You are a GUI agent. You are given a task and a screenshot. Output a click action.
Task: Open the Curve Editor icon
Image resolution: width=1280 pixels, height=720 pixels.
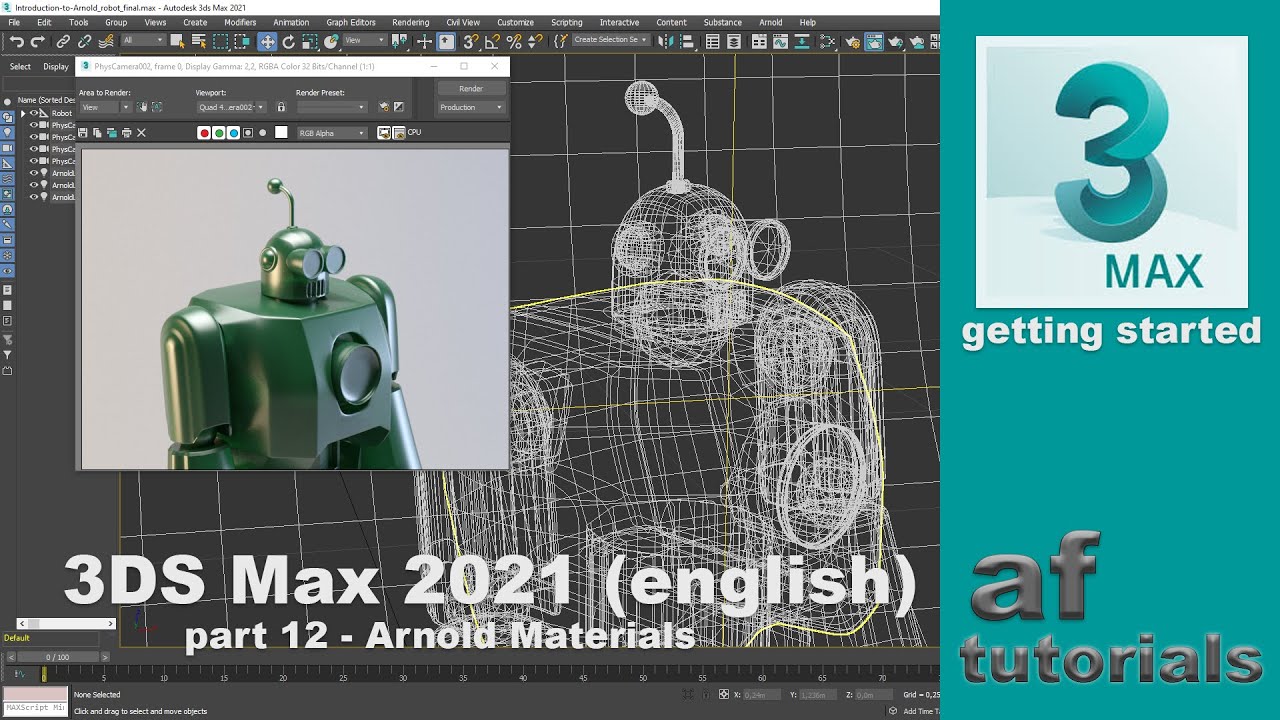780,41
